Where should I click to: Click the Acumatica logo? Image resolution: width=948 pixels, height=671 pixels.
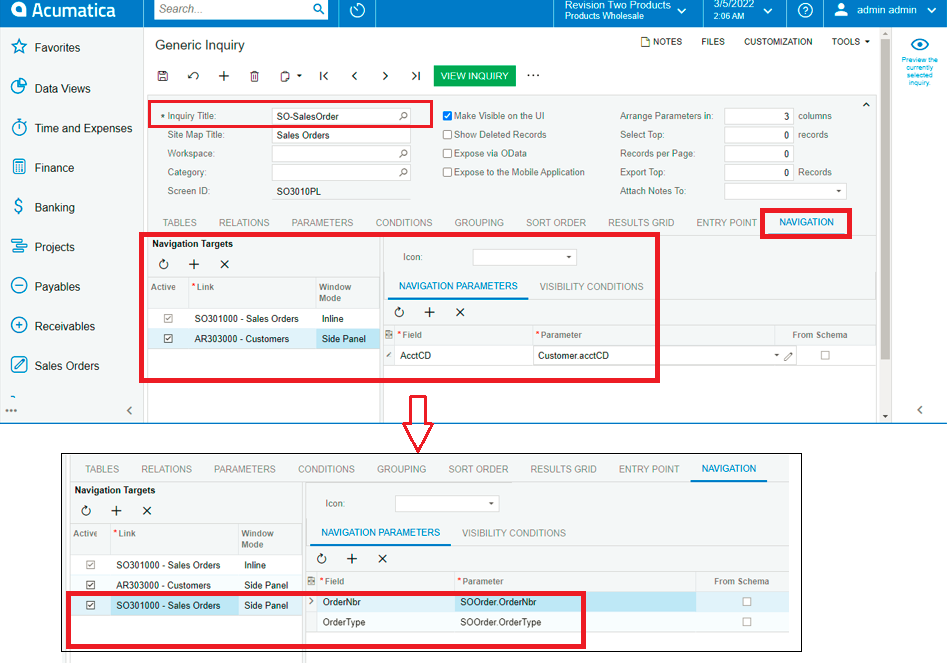63,10
